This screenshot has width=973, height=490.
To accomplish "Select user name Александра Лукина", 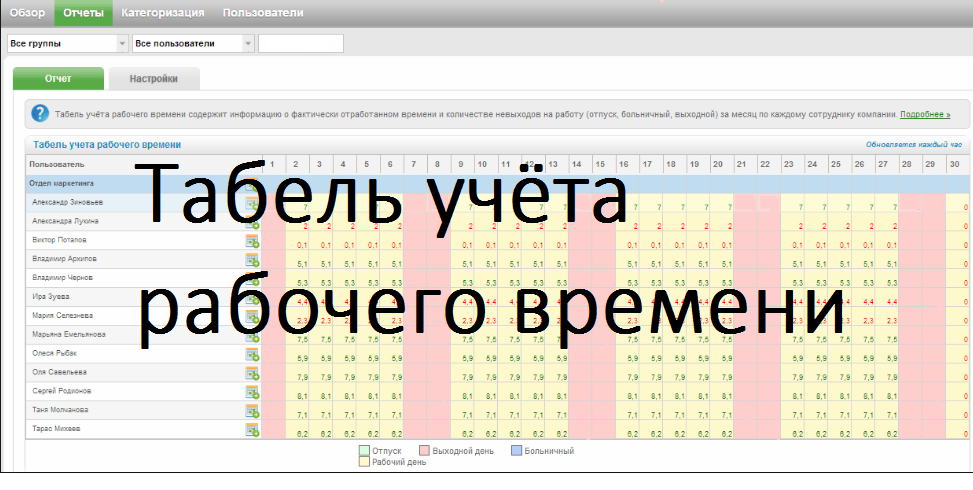I will click(x=65, y=221).
